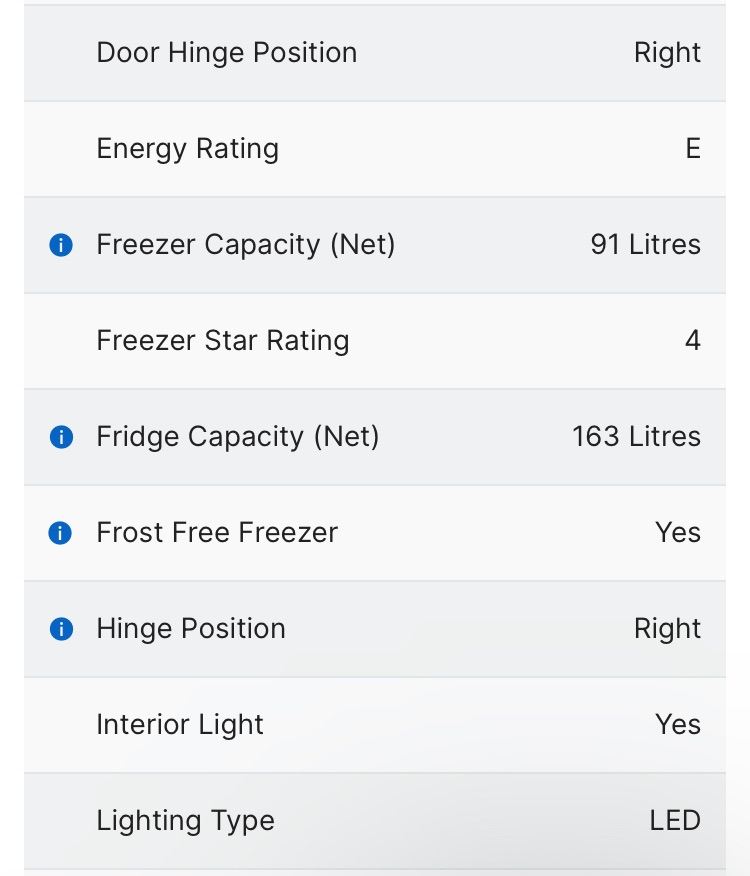This screenshot has width=750, height=876.
Task: Select the Lighting Type label
Action: 185,821
